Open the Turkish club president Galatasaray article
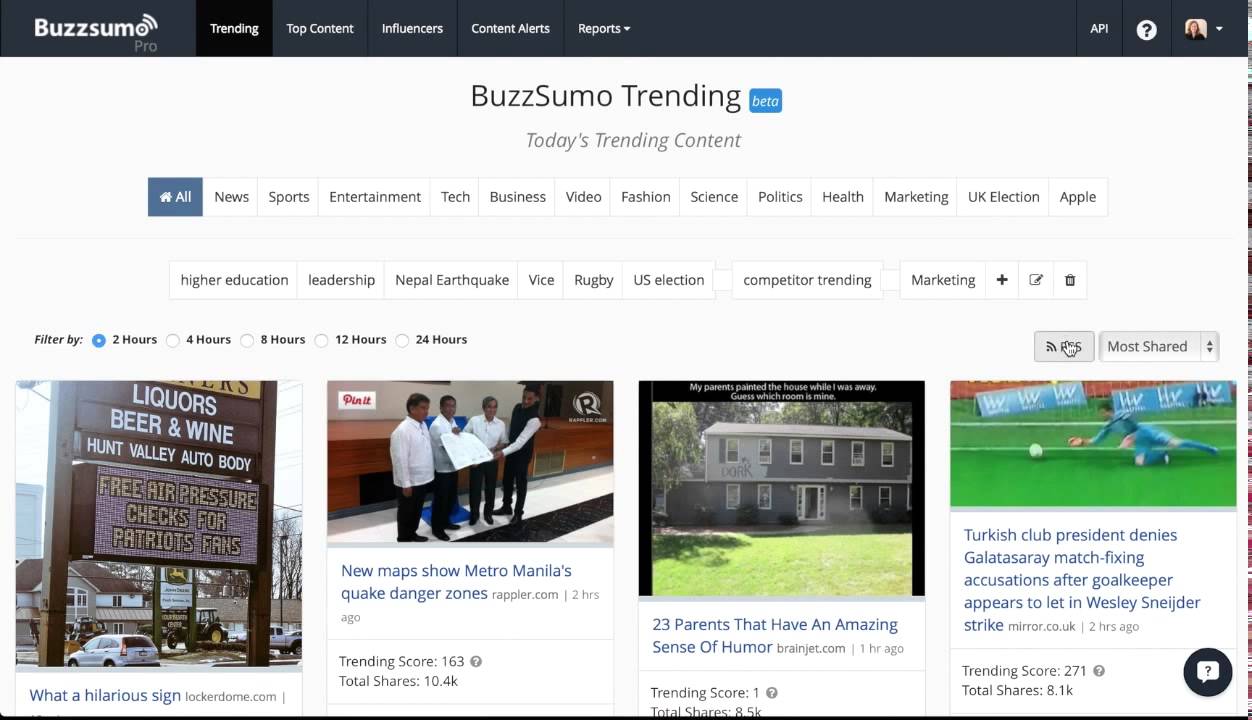 pos(1082,580)
